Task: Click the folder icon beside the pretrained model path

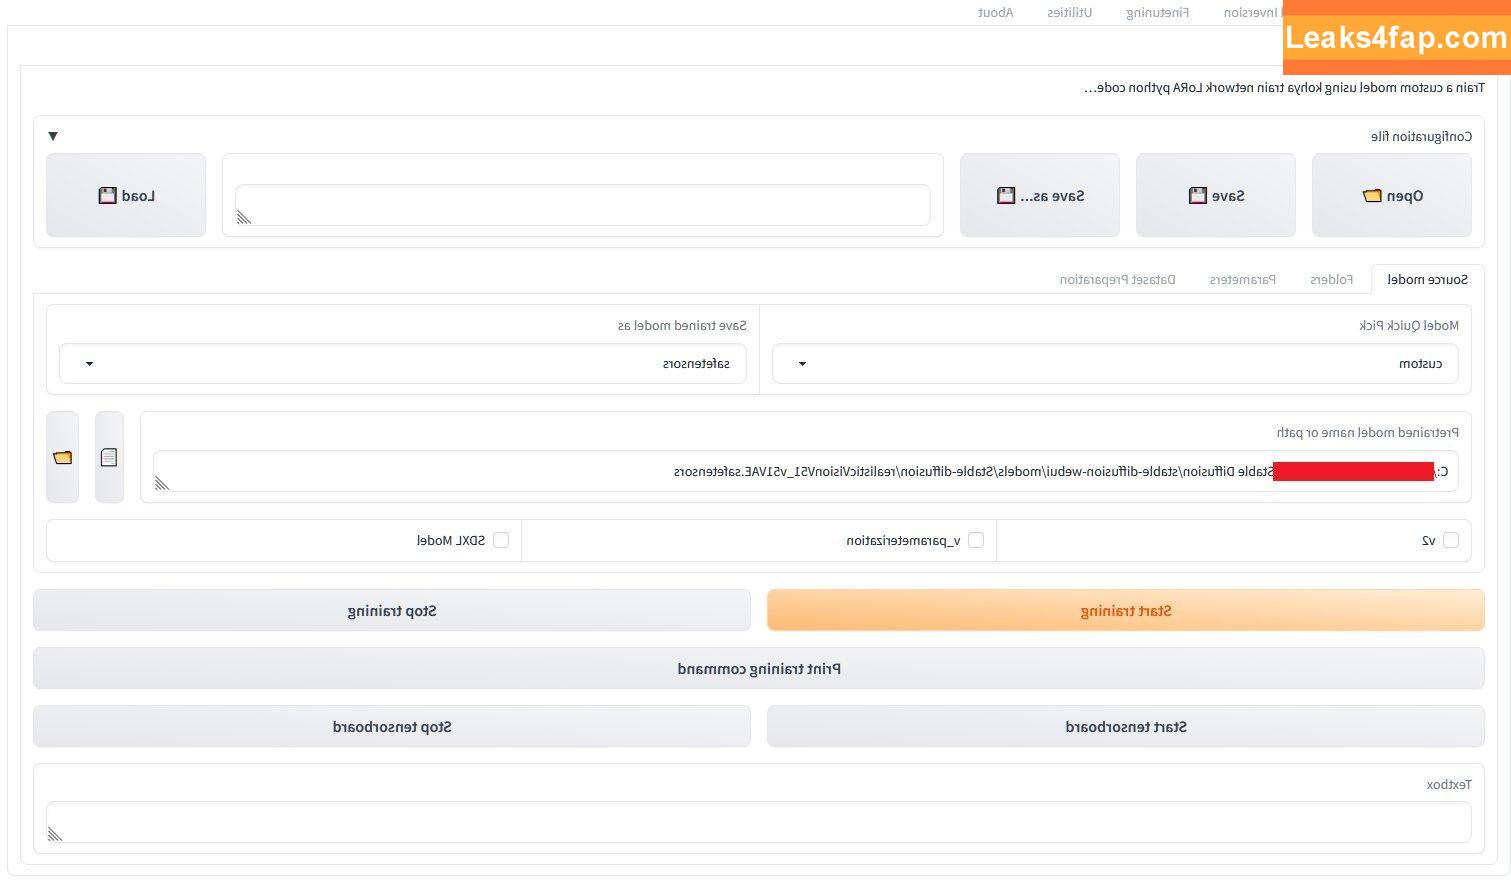Action: (x=62, y=457)
